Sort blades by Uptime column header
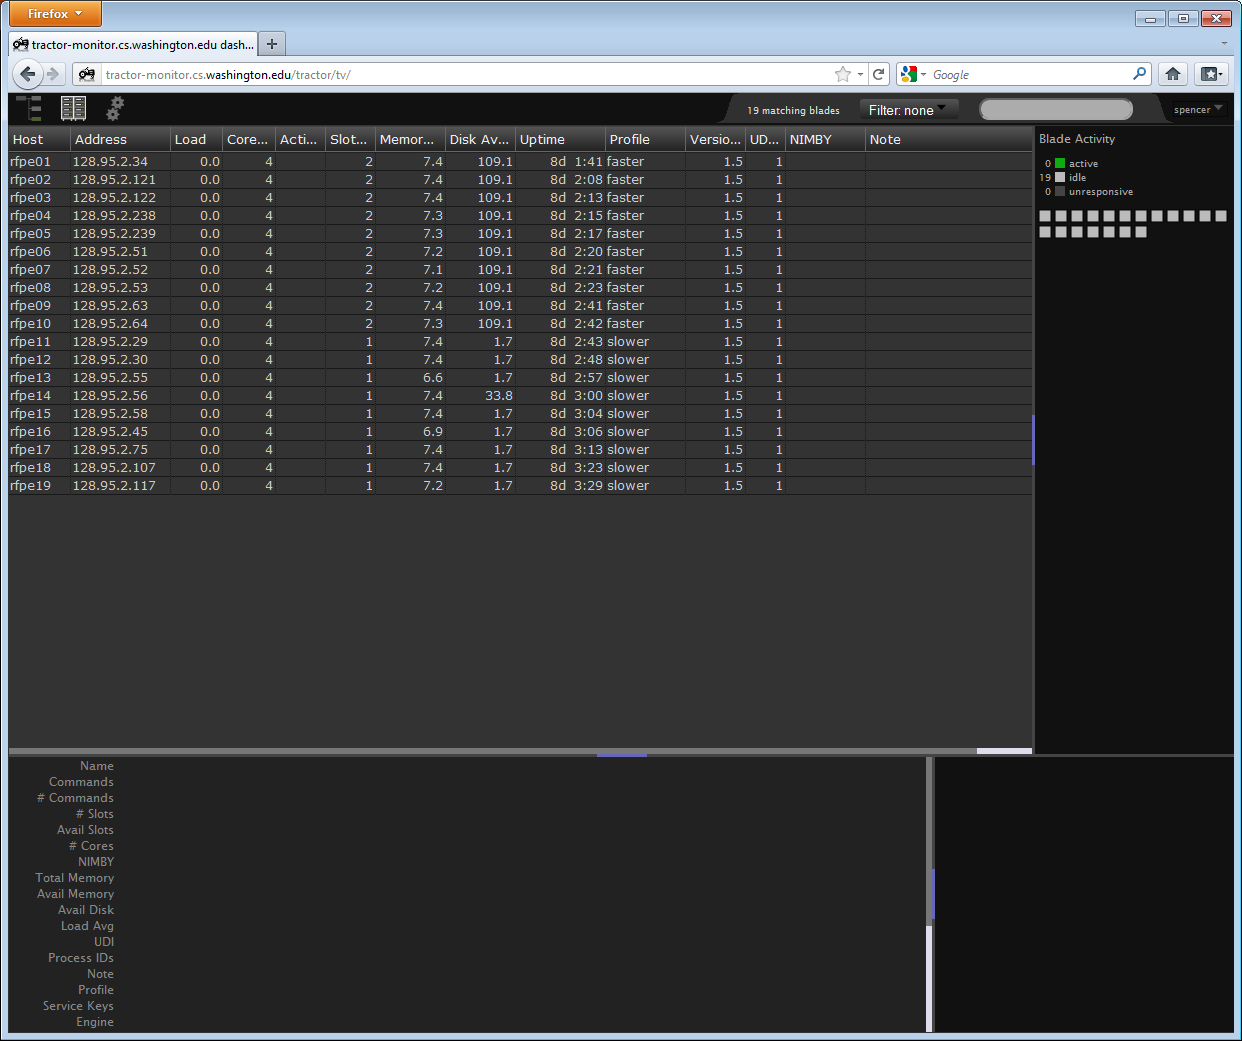Viewport: 1242px width, 1041px height. [x=559, y=140]
